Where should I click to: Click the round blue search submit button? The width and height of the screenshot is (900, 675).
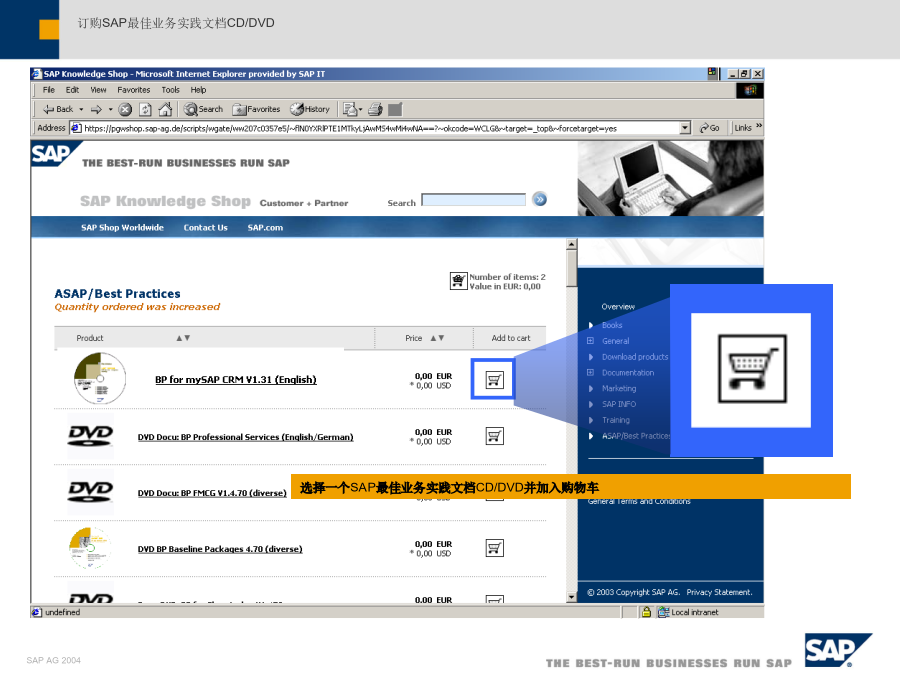[540, 199]
